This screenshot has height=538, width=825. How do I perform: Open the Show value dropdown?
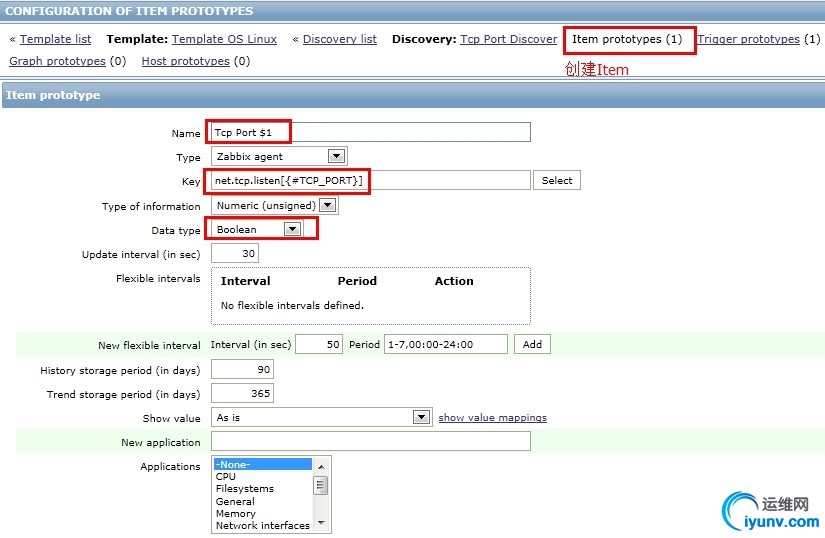[x=321, y=418]
